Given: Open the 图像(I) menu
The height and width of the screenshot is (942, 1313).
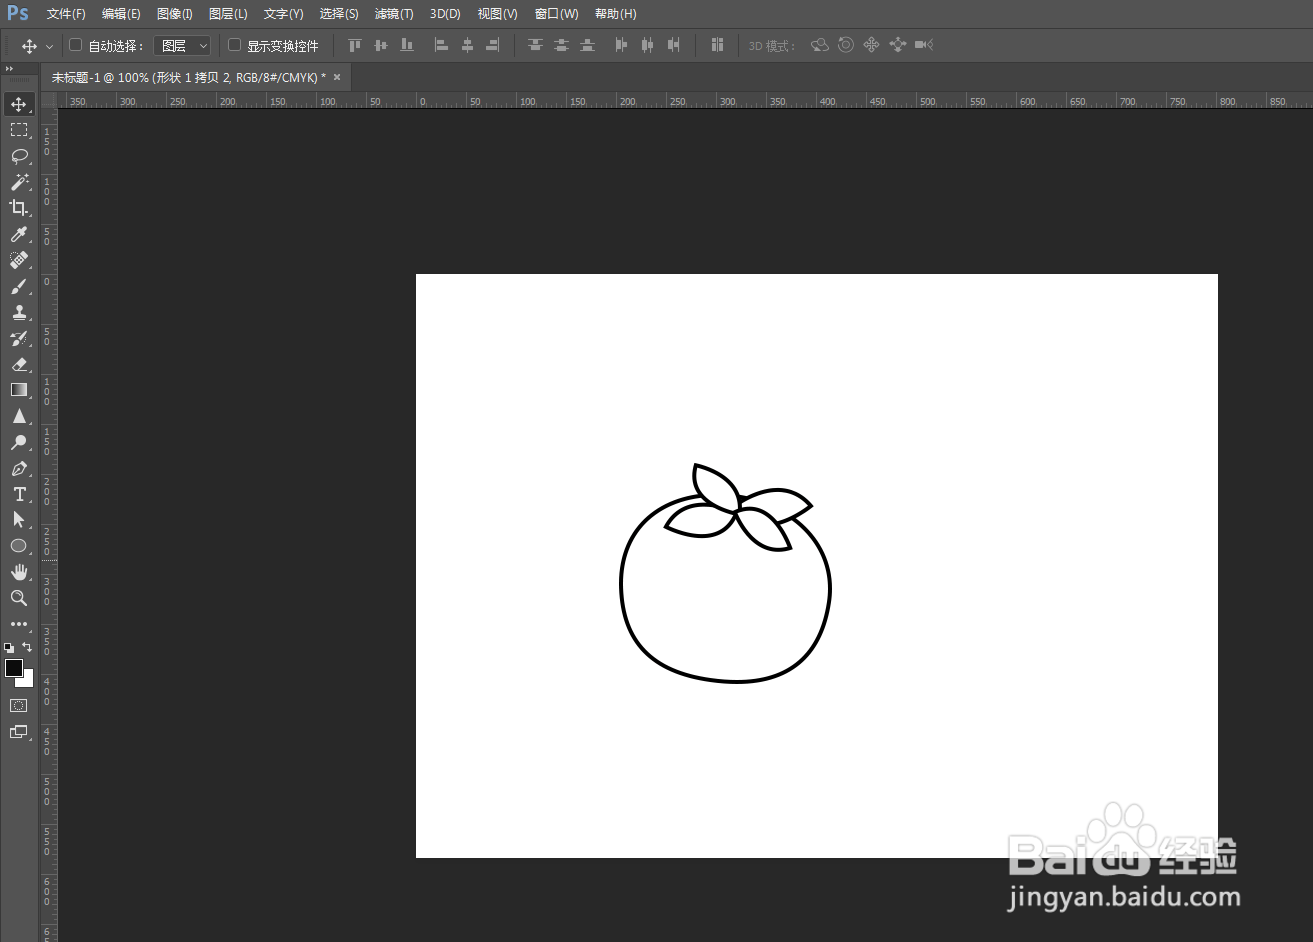Looking at the screenshot, I should [175, 14].
